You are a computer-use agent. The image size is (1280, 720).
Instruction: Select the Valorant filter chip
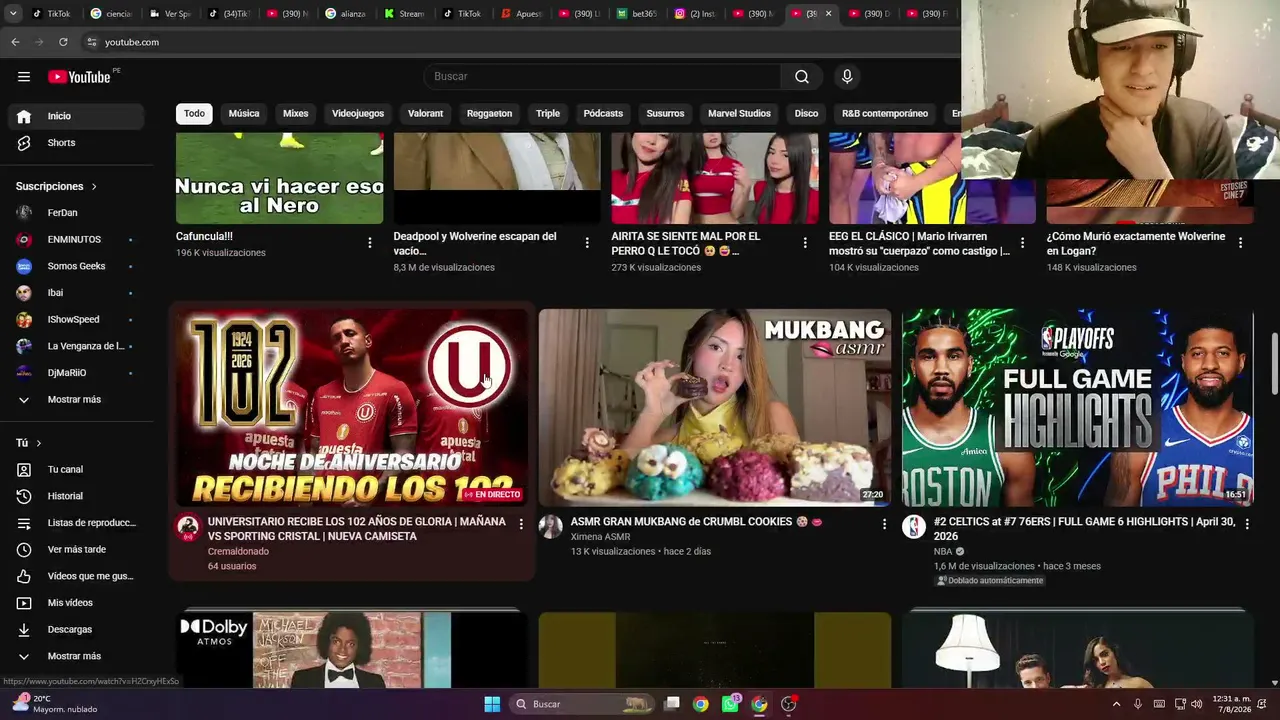coord(425,114)
